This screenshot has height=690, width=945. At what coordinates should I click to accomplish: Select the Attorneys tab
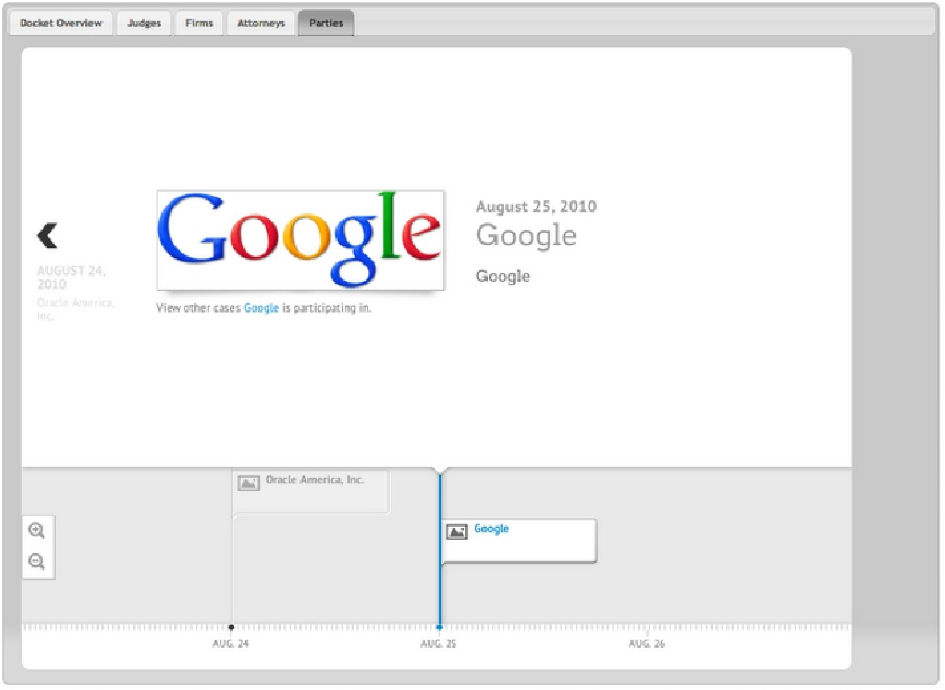[261, 23]
